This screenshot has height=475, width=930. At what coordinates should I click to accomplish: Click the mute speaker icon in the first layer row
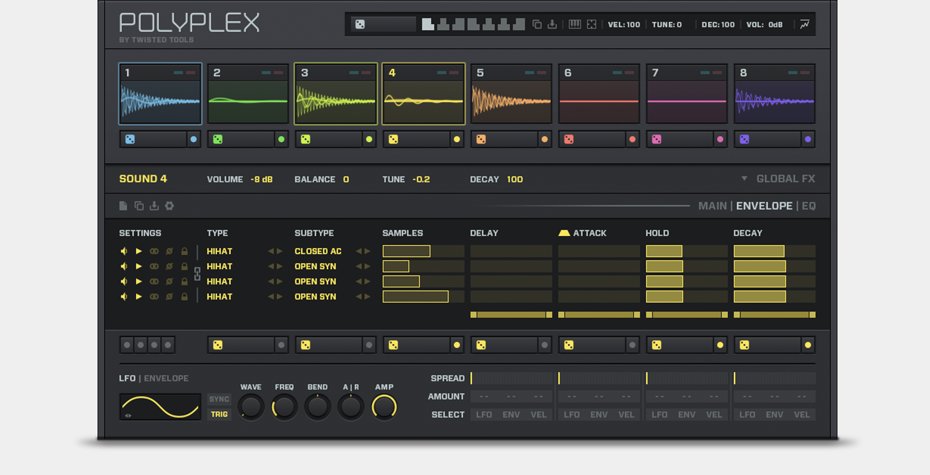[124, 252]
